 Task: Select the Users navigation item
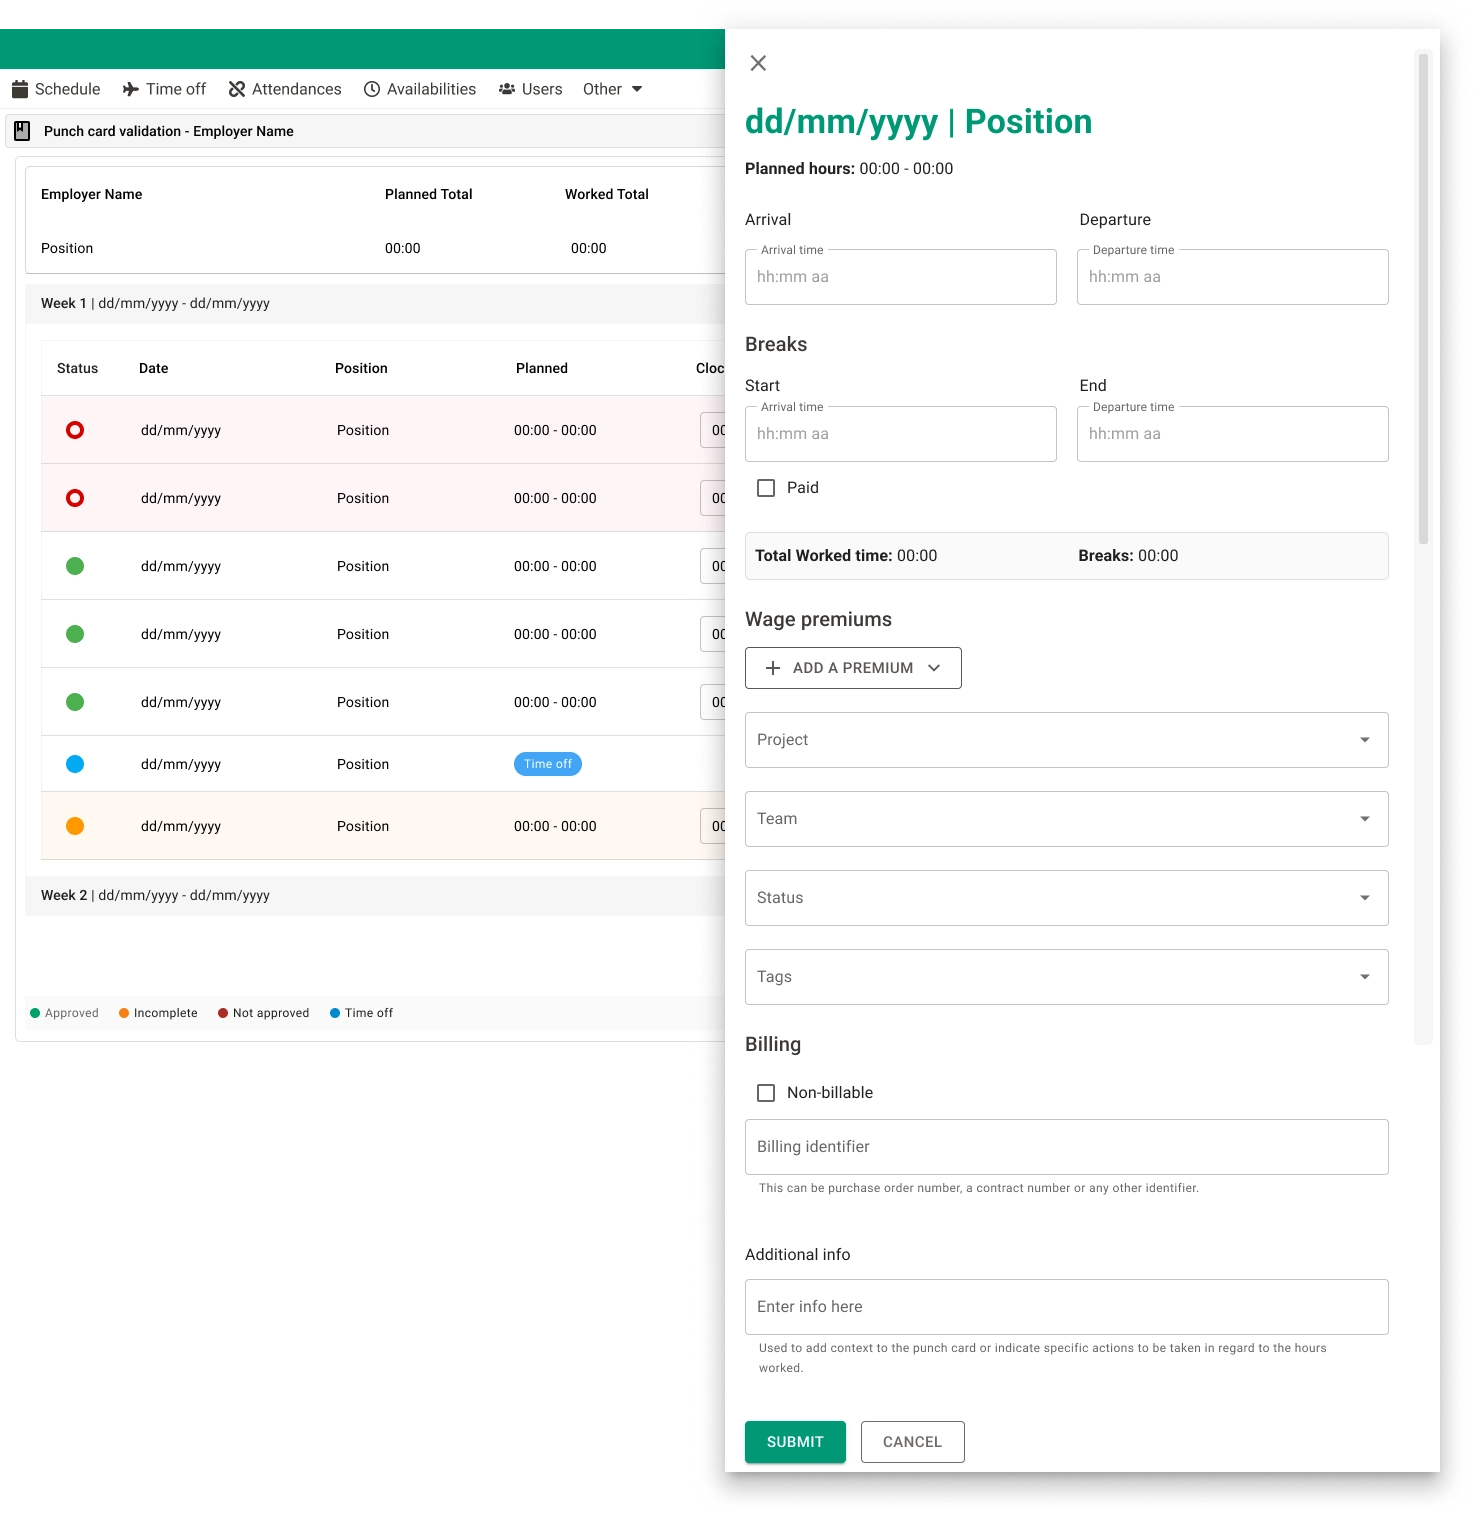(x=530, y=89)
